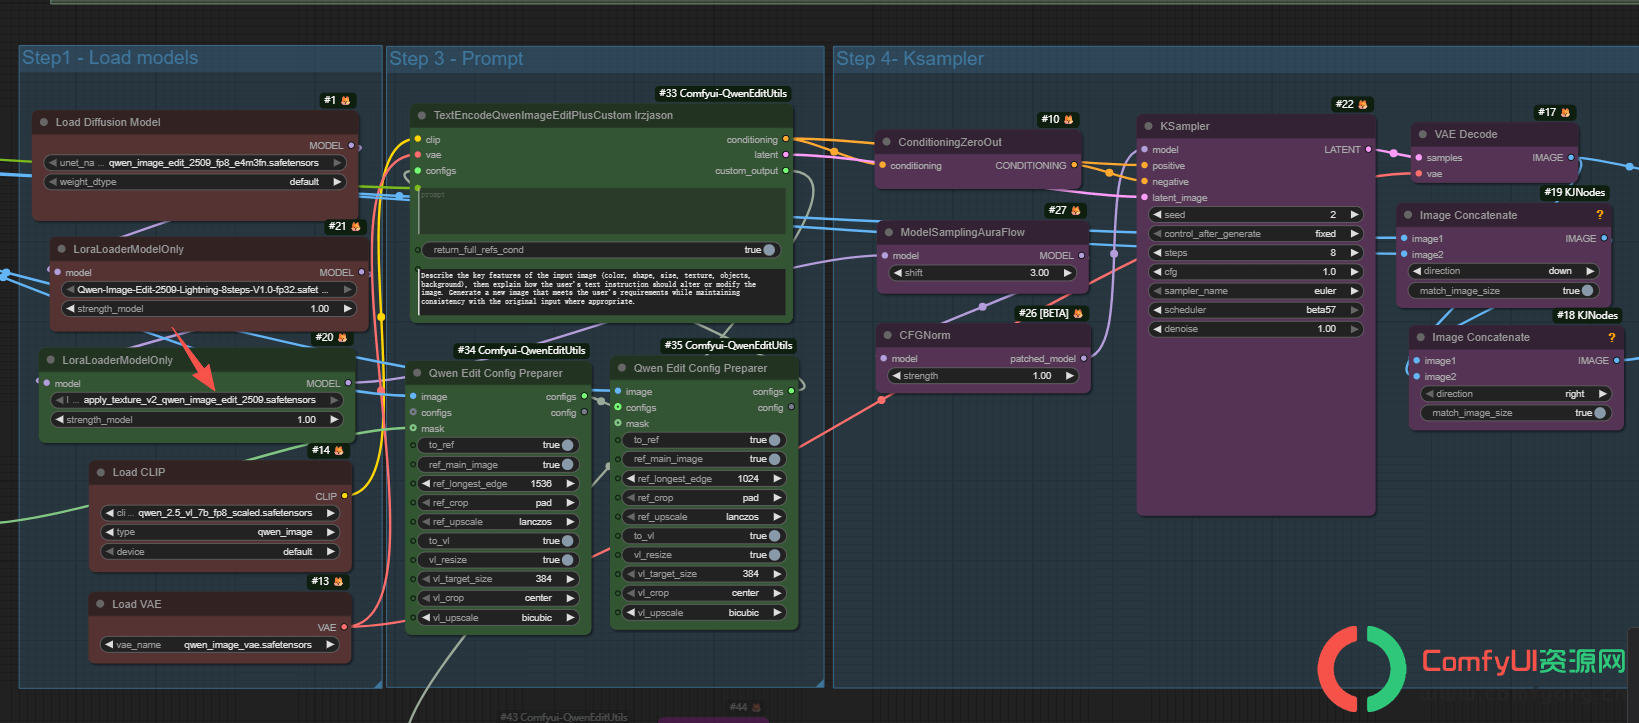Collapse the TextEncodeQwenImageEditPlusCustom node via its title dot
The image size is (1639, 723).
pos(422,115)
